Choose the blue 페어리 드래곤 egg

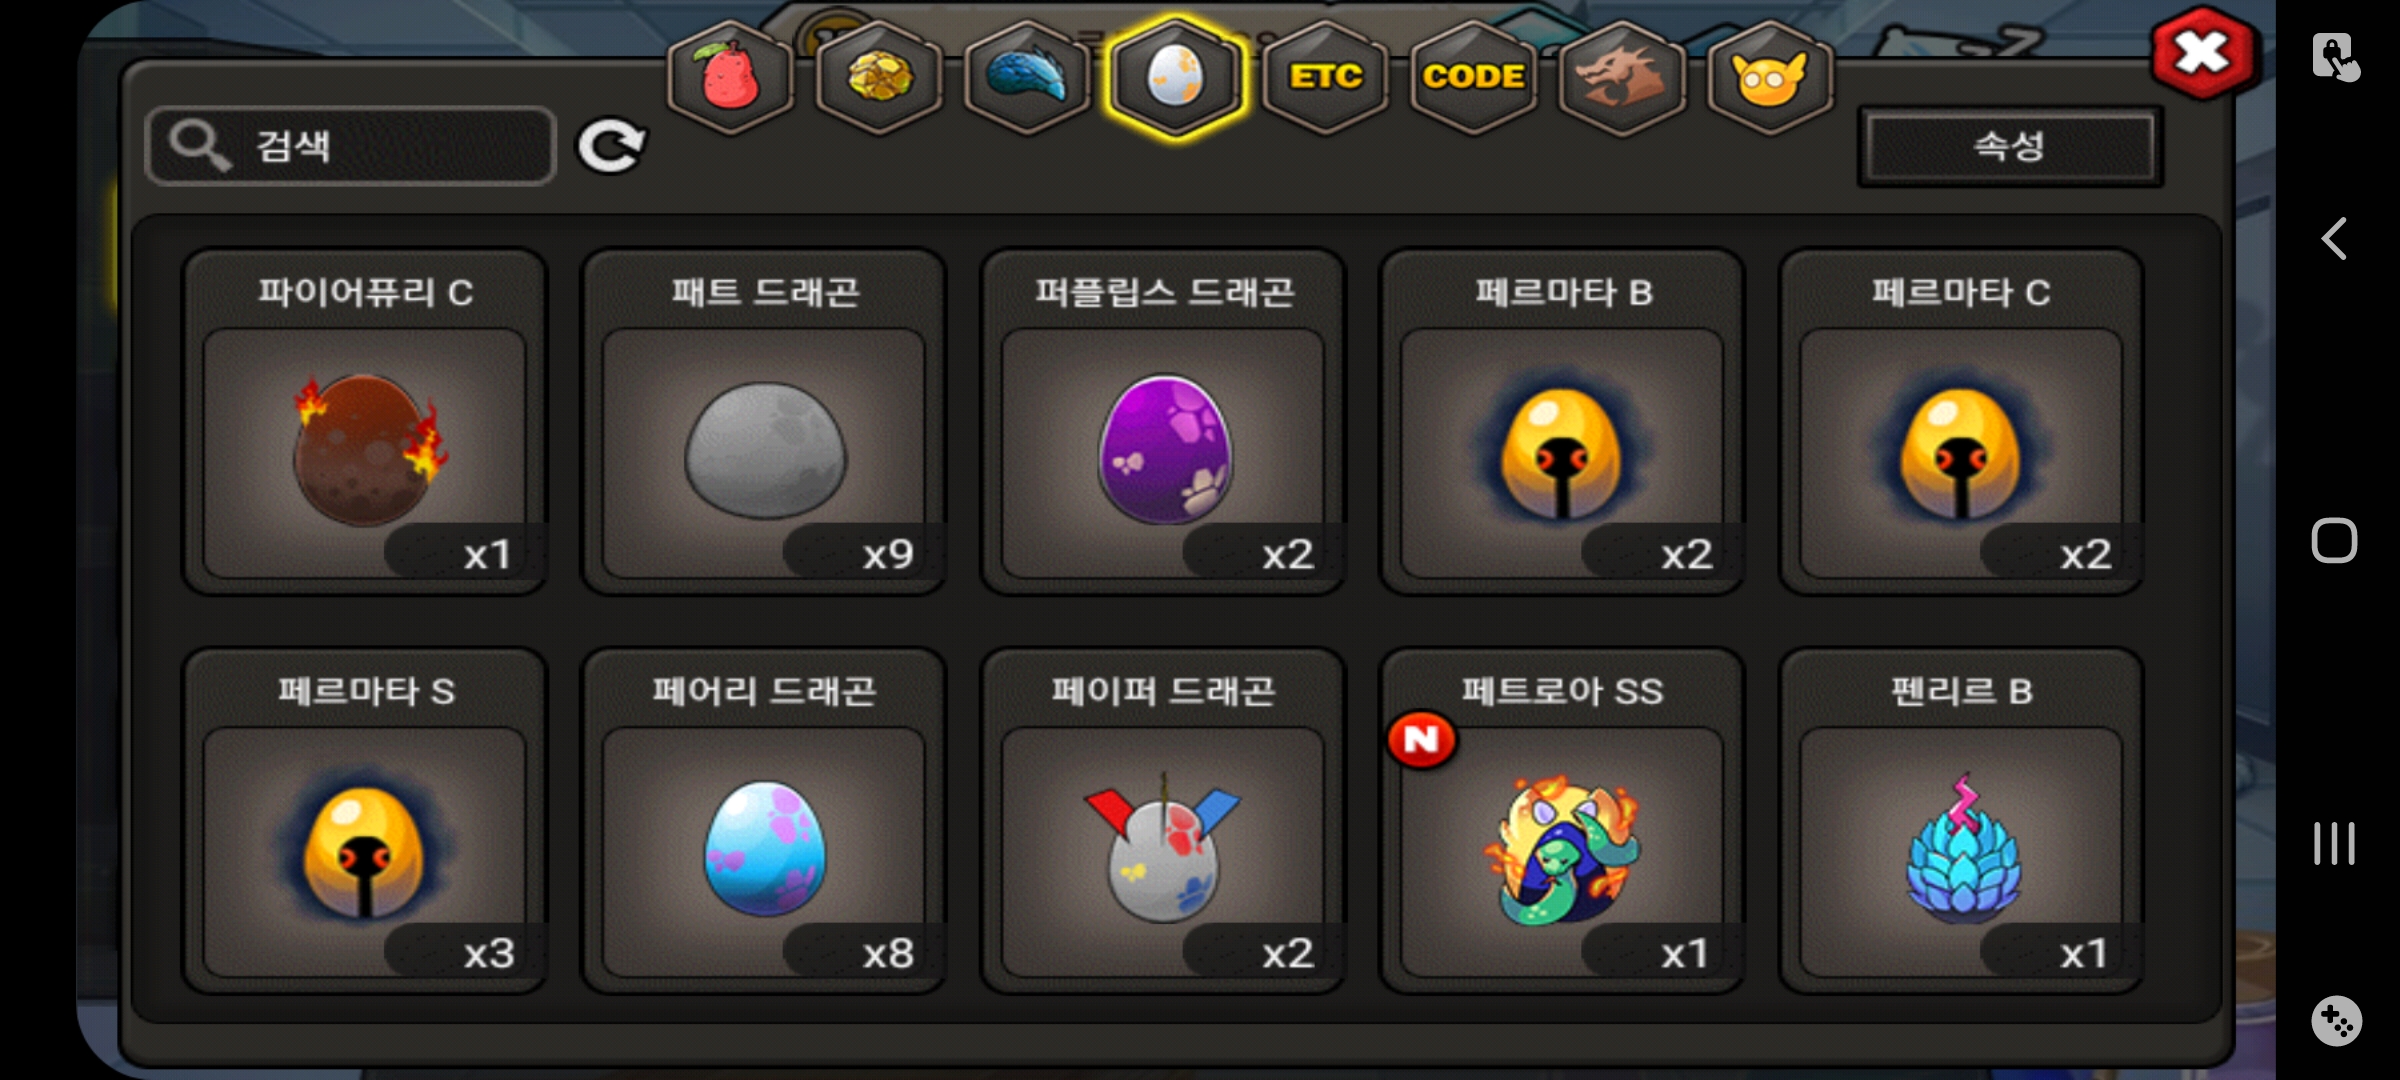(764, 820)
